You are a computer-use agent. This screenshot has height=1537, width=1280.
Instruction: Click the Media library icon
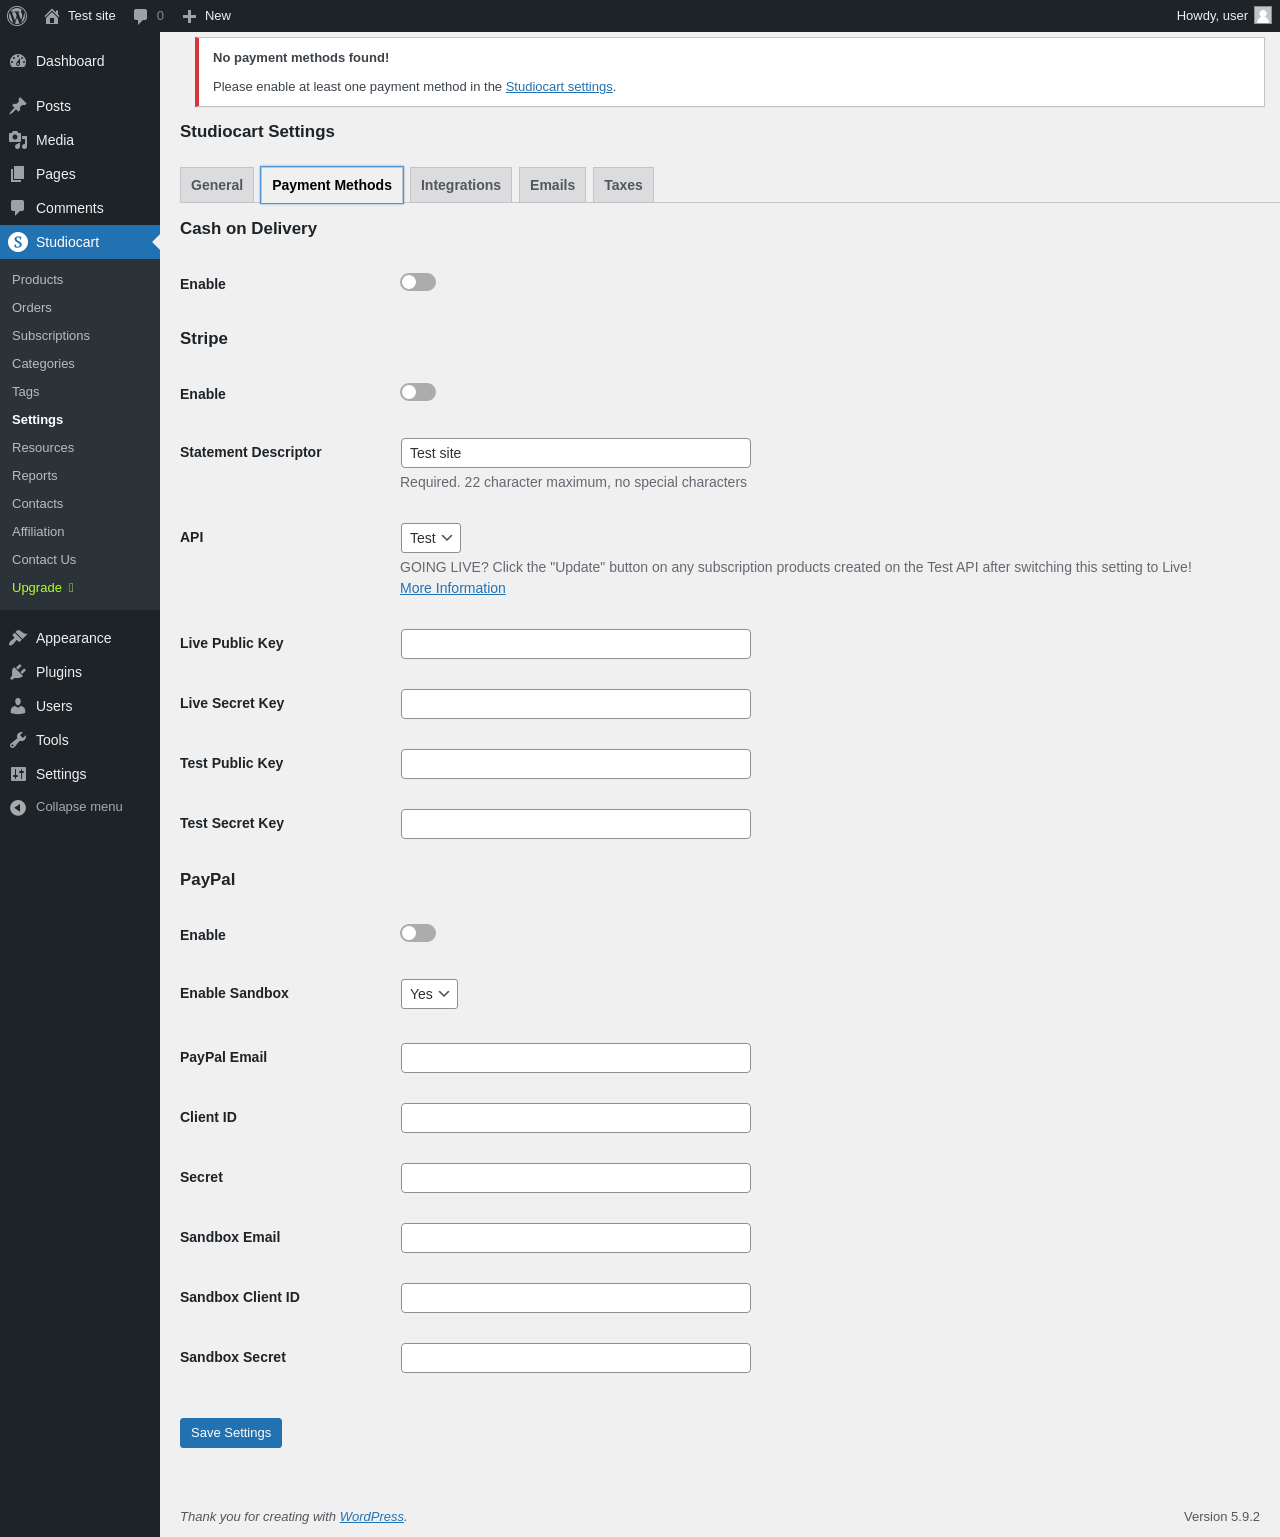click(18, 140)
